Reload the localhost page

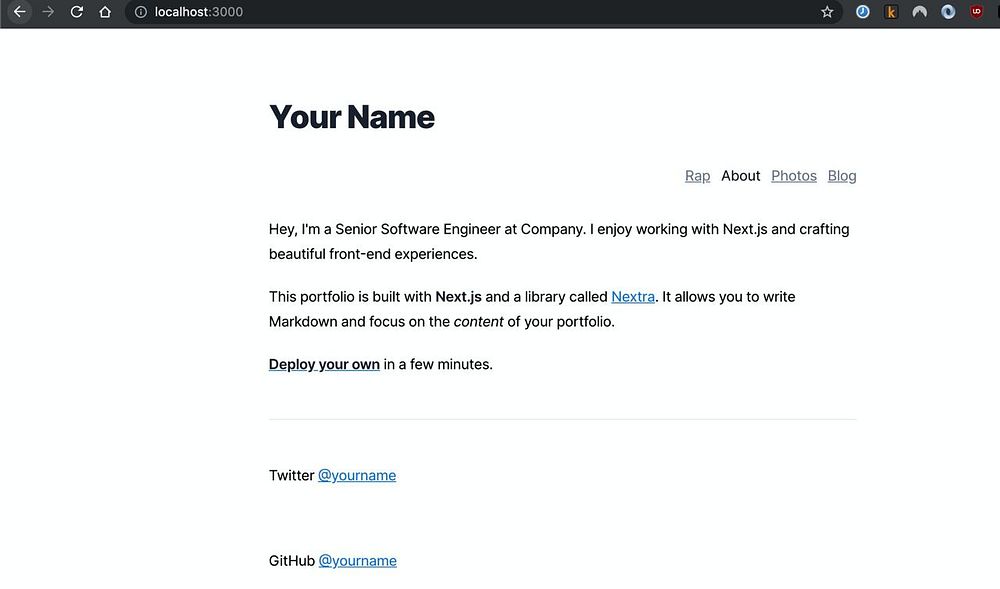click(77, 12)
